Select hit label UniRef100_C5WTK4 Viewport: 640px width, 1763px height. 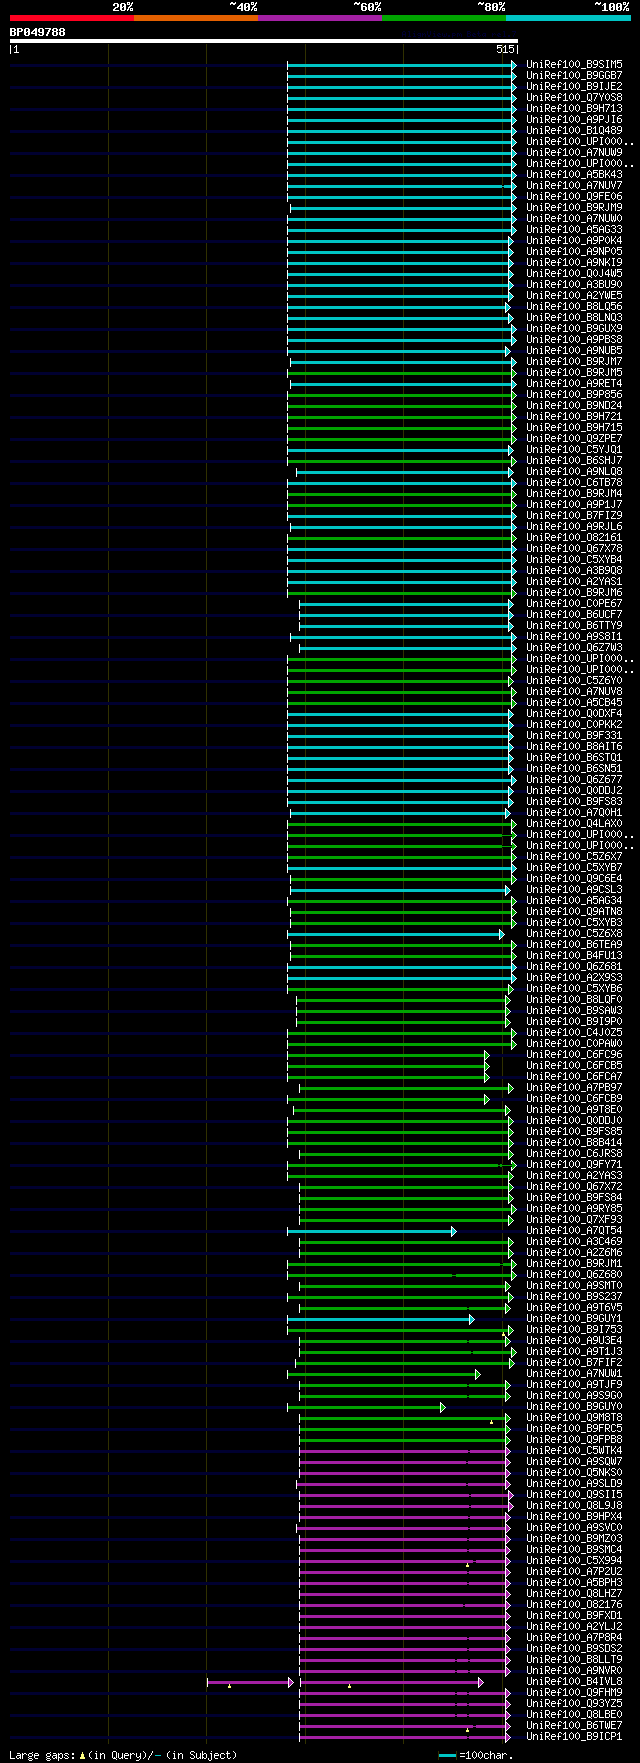pyautogui.click(x=574, y=1450)
